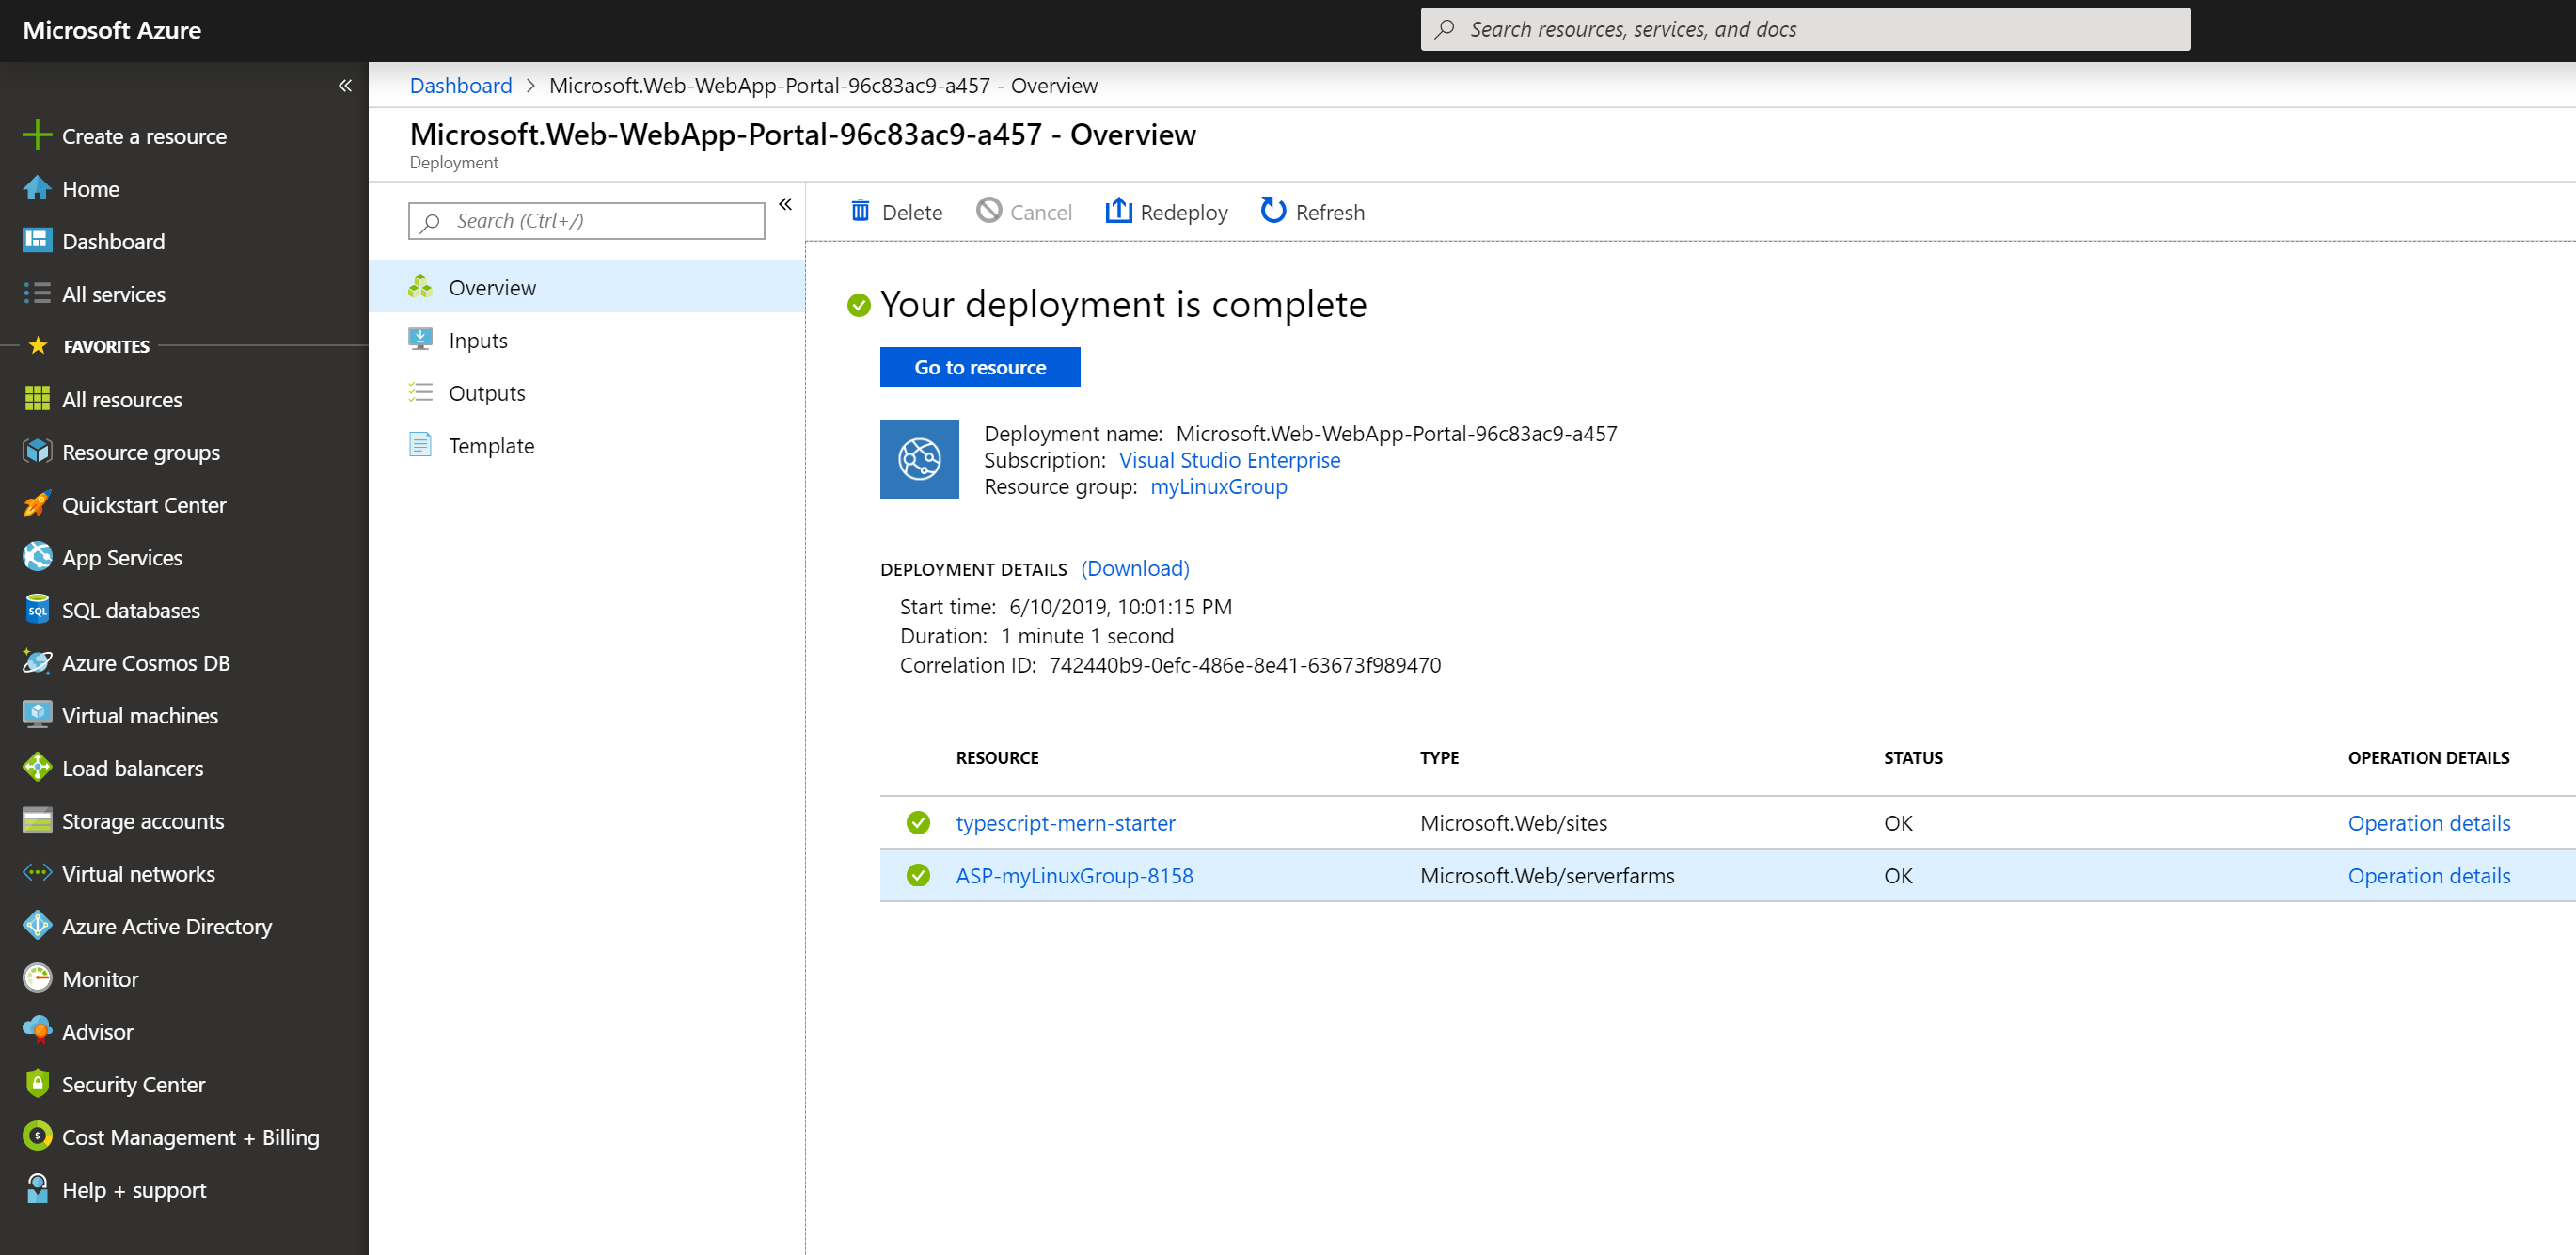The image size is (2576, 1255).
Task: Open Operation details for ASP-myLinuxGroup-8158
Action: pos(2428,876)
